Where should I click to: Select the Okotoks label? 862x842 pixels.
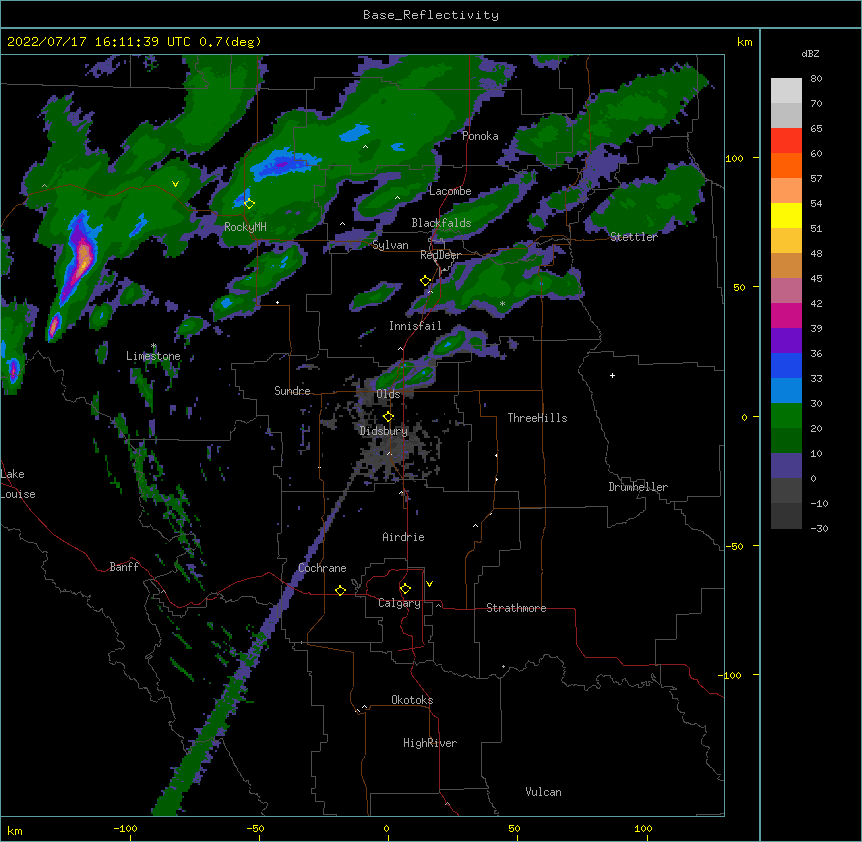click(412, 700)
